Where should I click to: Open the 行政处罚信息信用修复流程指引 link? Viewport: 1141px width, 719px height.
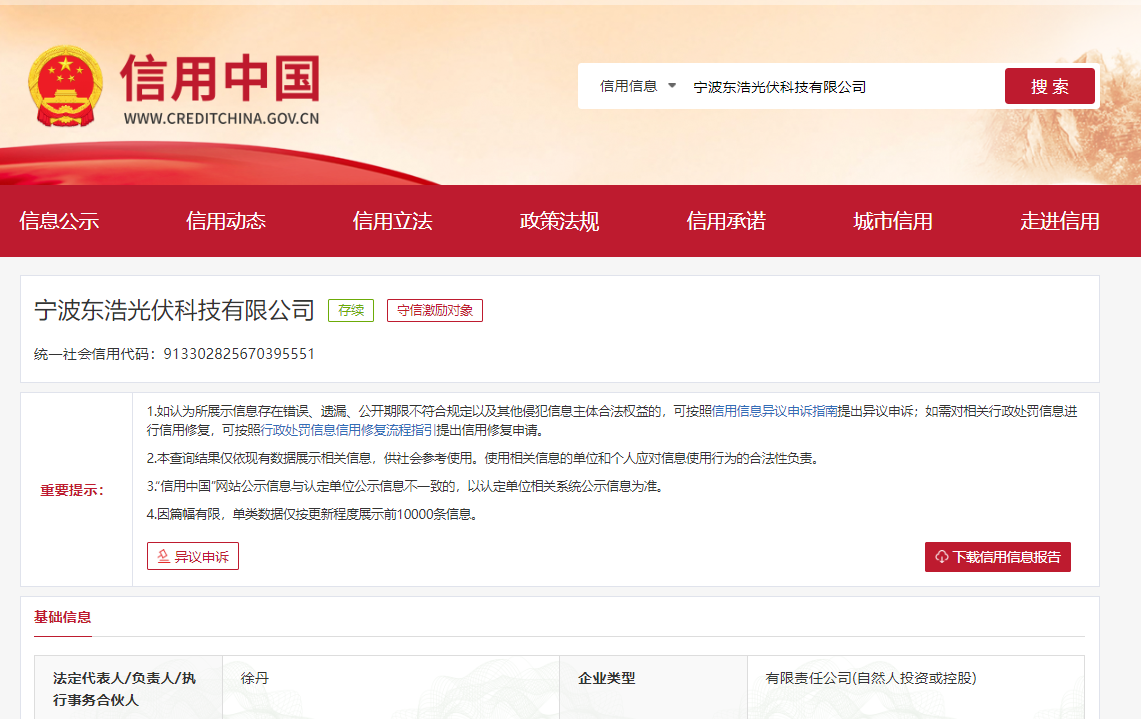coord(347,430)
